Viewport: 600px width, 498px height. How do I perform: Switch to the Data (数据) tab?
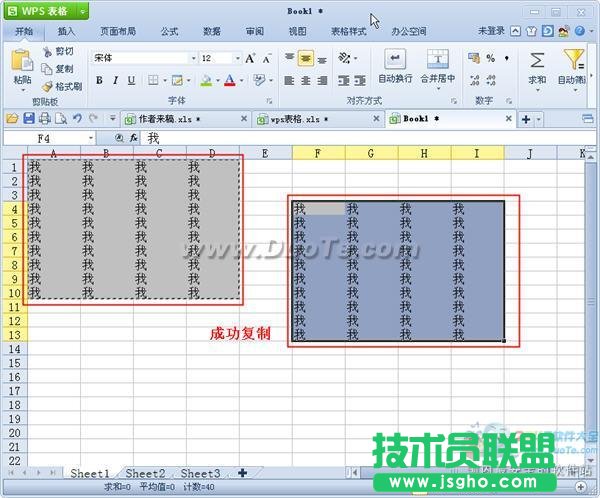(212, 31)
